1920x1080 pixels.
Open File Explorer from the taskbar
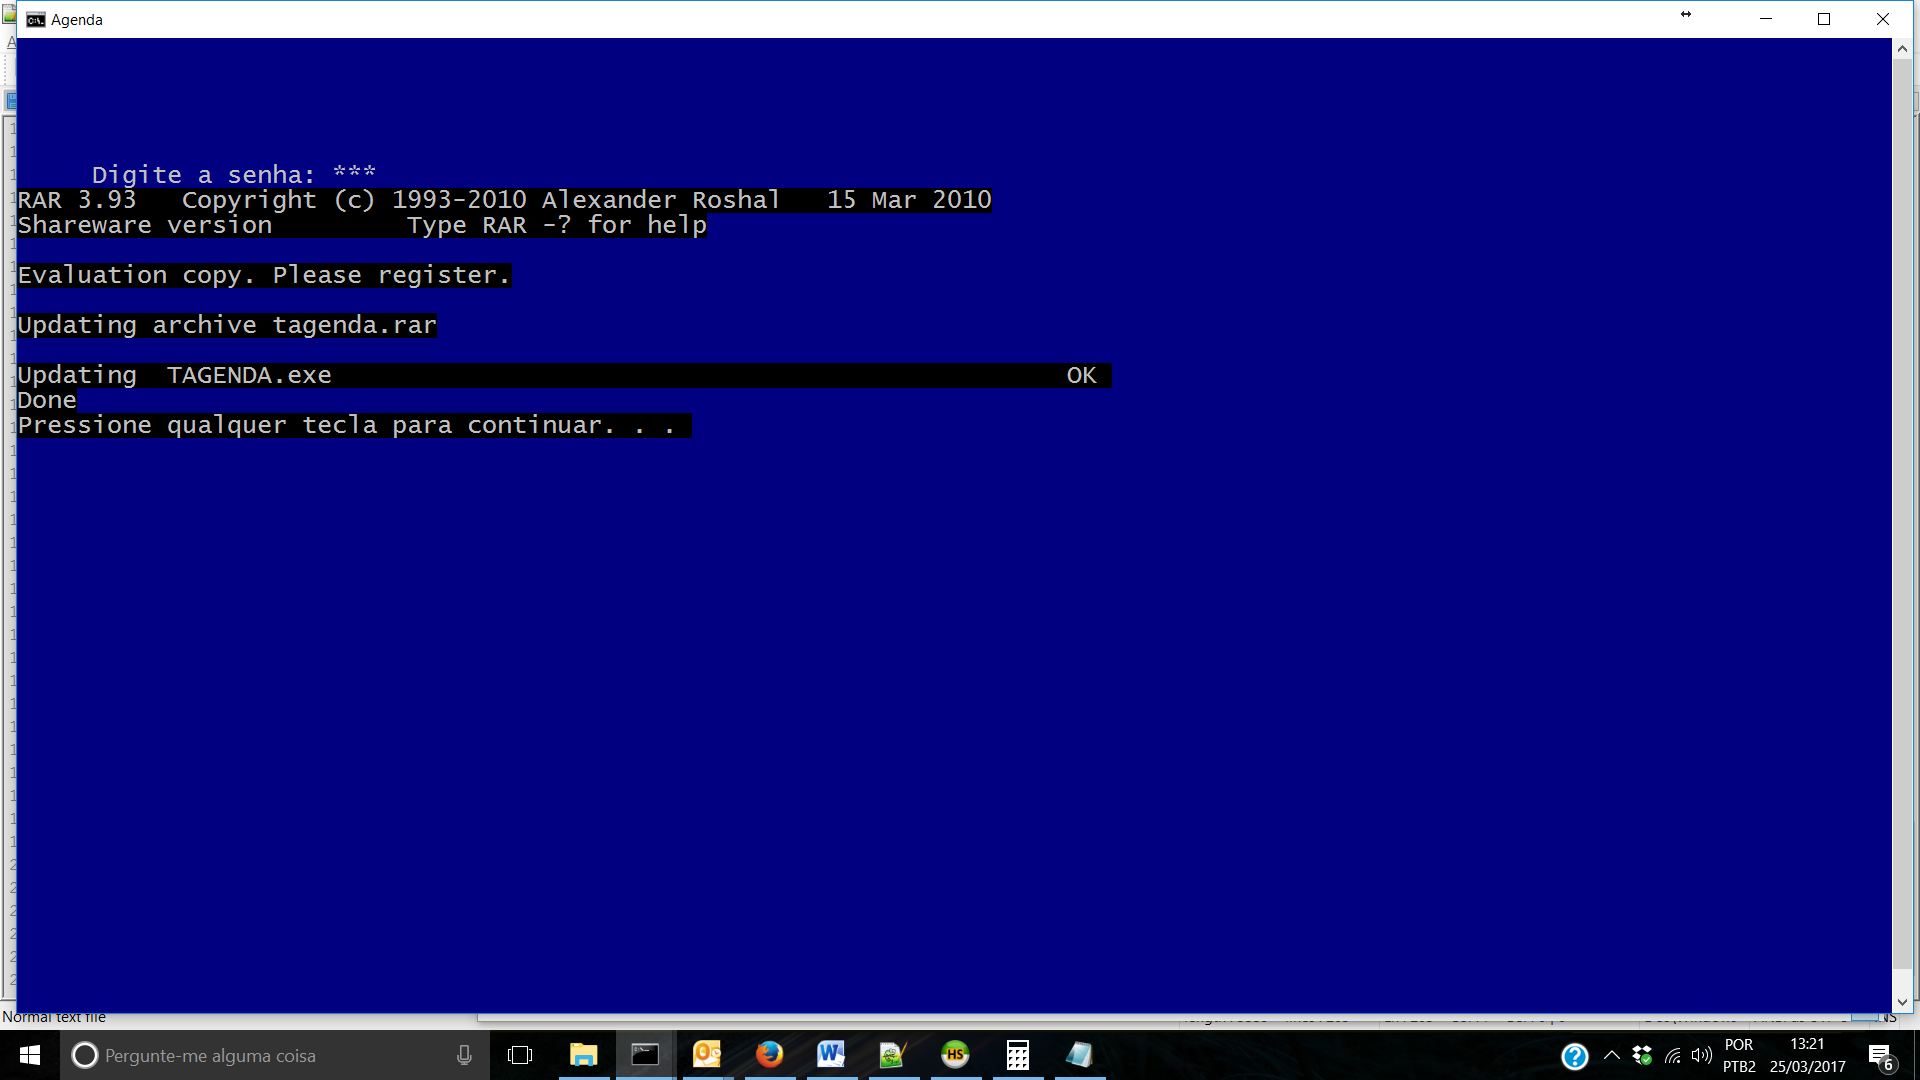point(583,1055)
